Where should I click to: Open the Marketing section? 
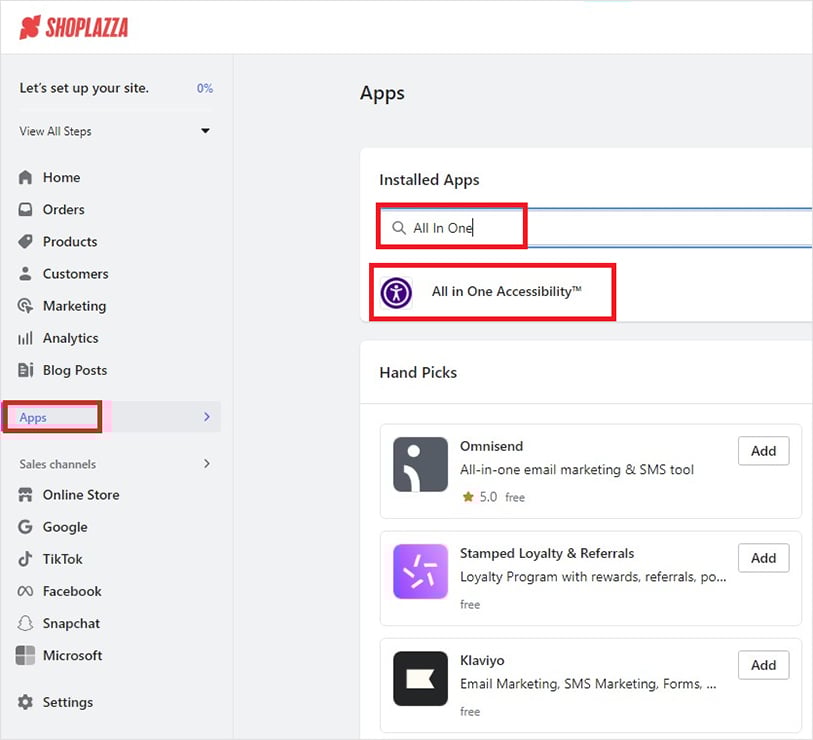(75, 306)
